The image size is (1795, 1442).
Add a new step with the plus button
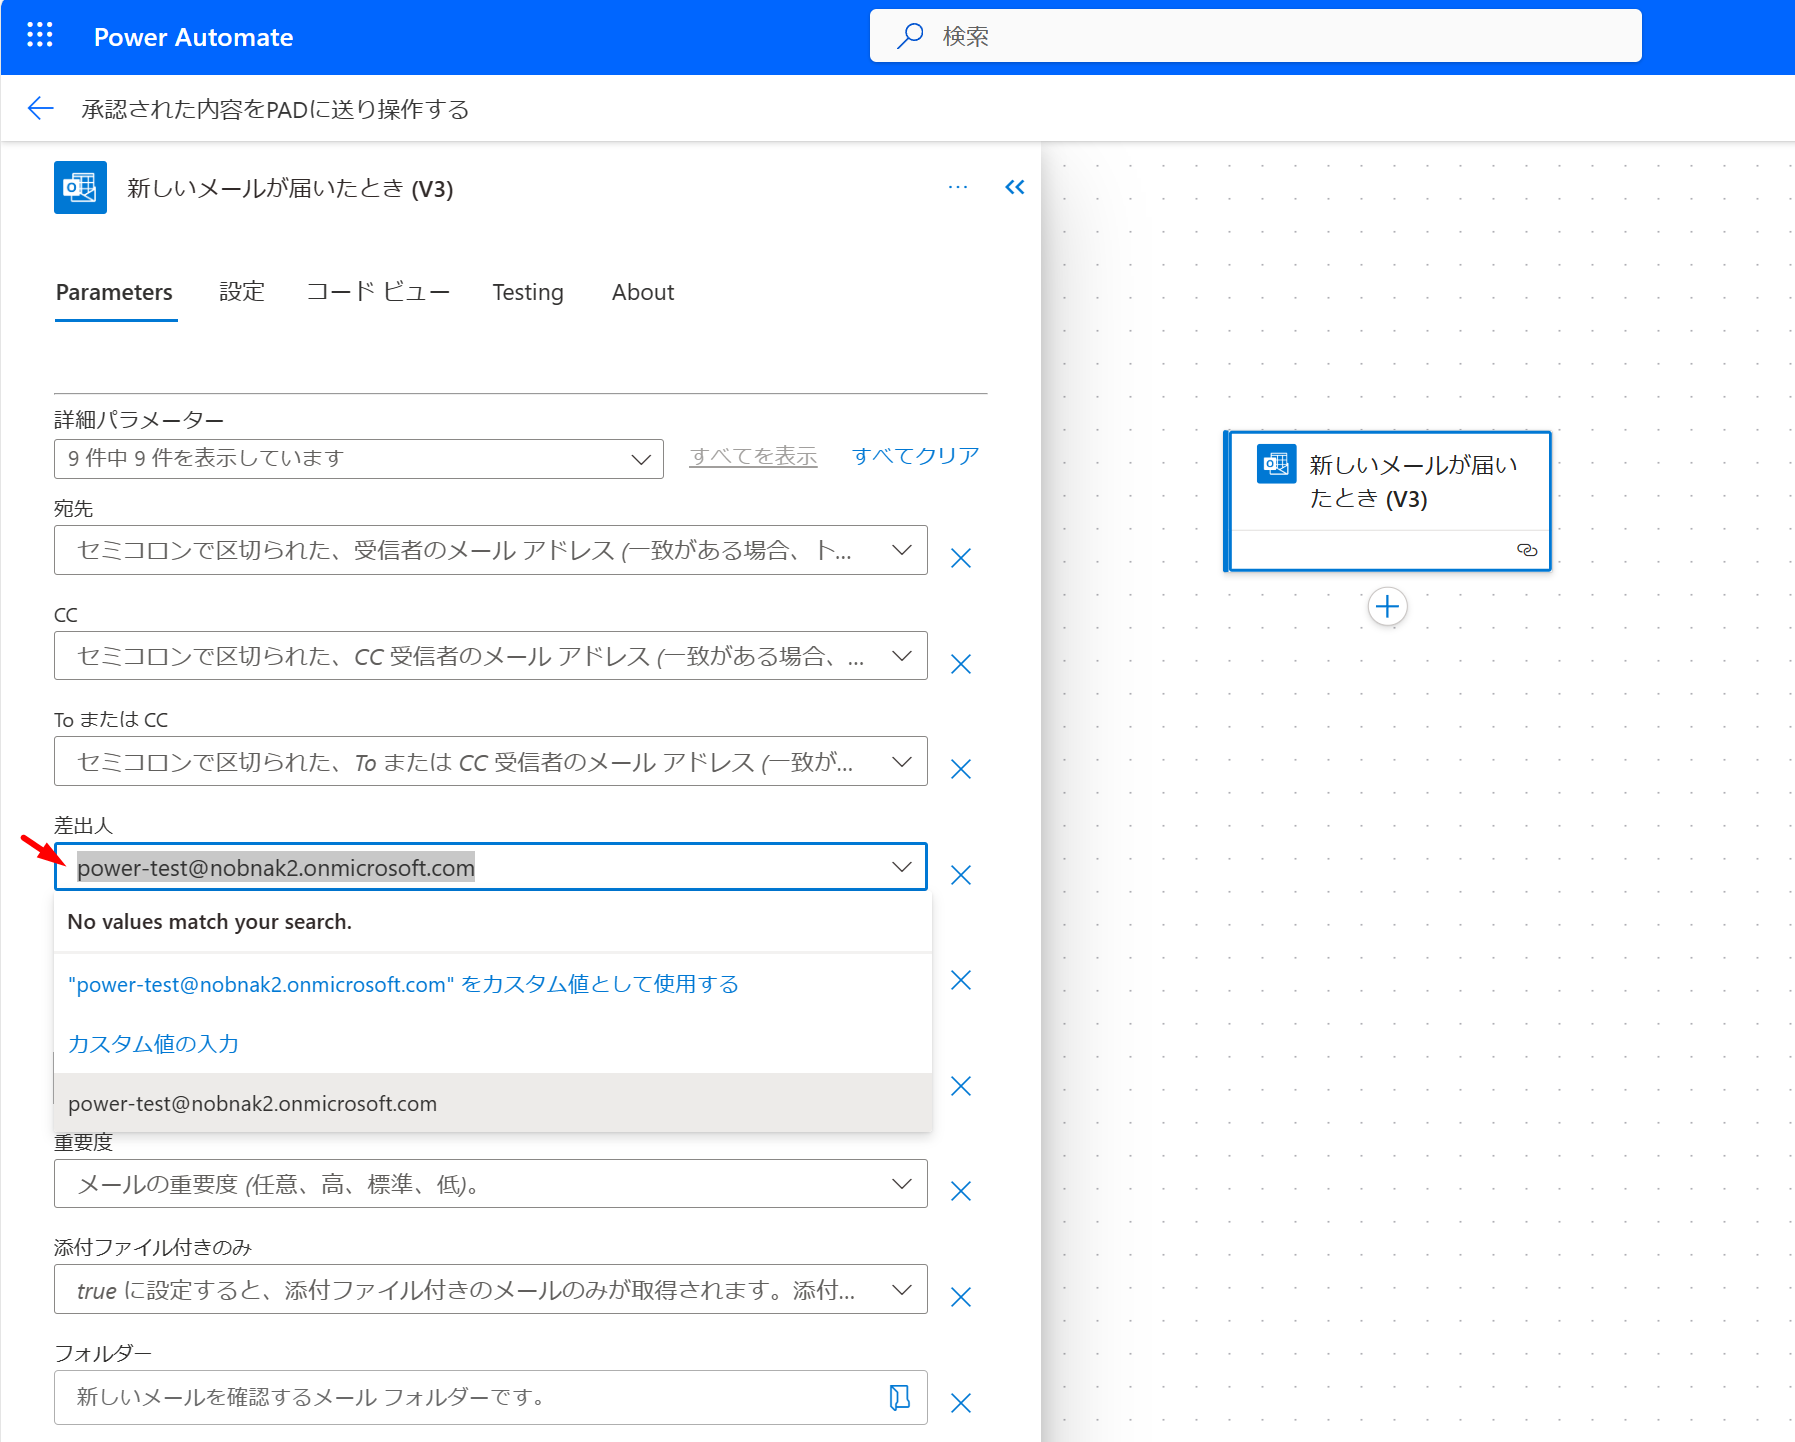[x=1388, y=606]
